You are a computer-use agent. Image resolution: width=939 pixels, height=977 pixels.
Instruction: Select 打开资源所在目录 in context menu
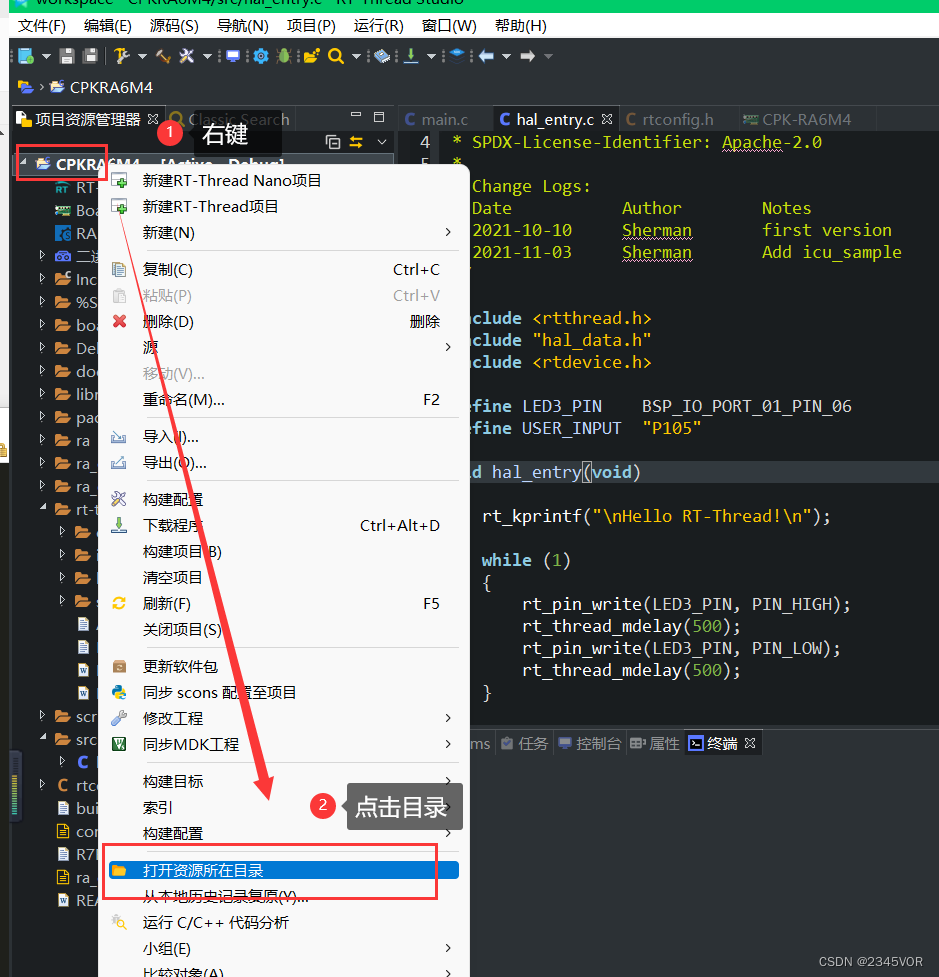[x=203, y=871]
